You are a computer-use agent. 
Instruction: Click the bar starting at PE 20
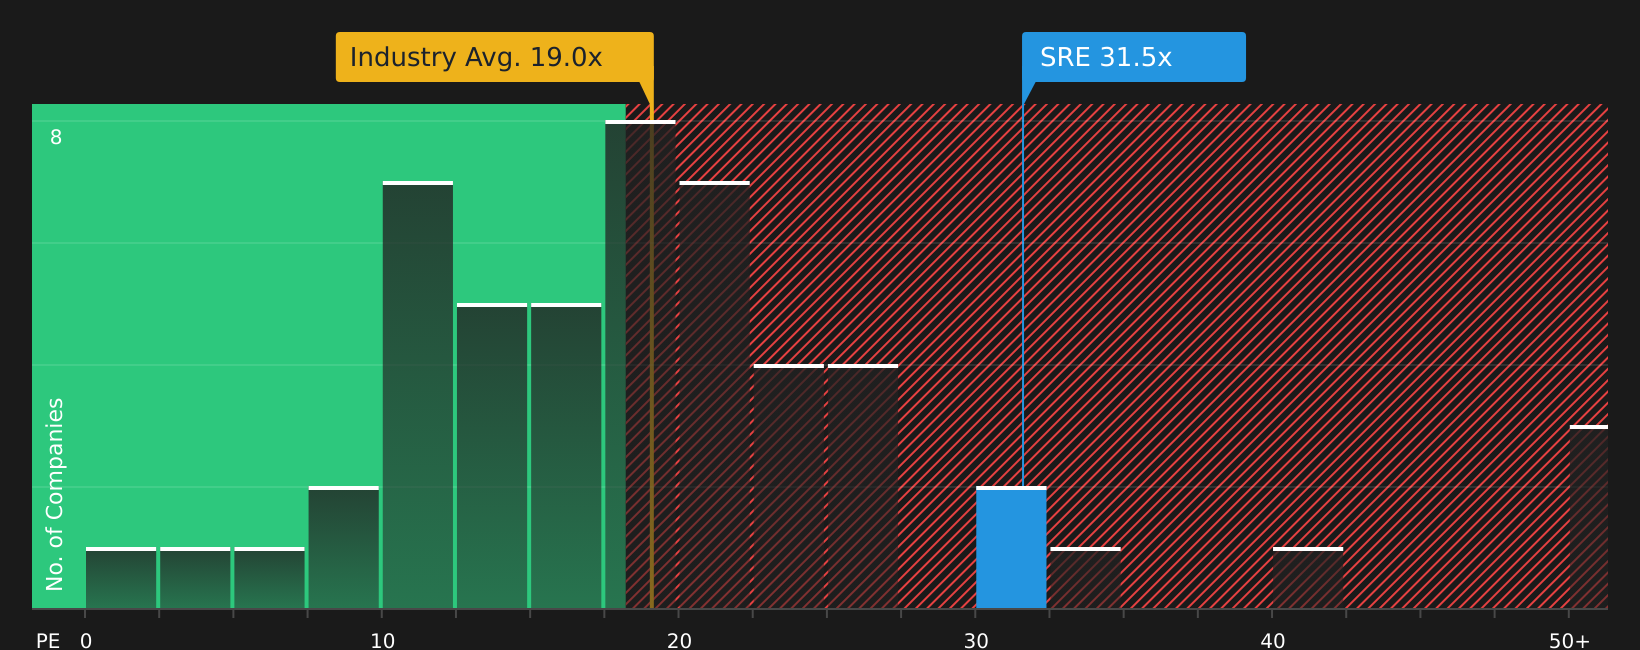tap(714, 395)
